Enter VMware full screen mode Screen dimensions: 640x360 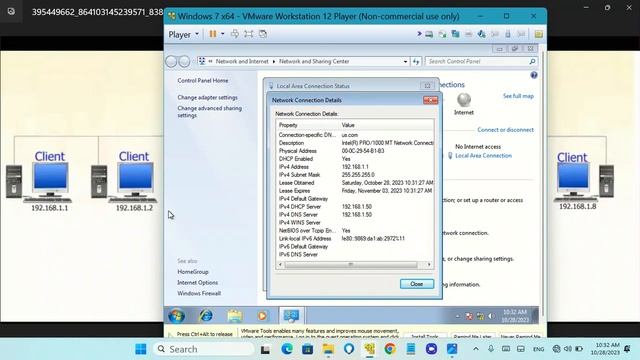(x=249, y=34)
